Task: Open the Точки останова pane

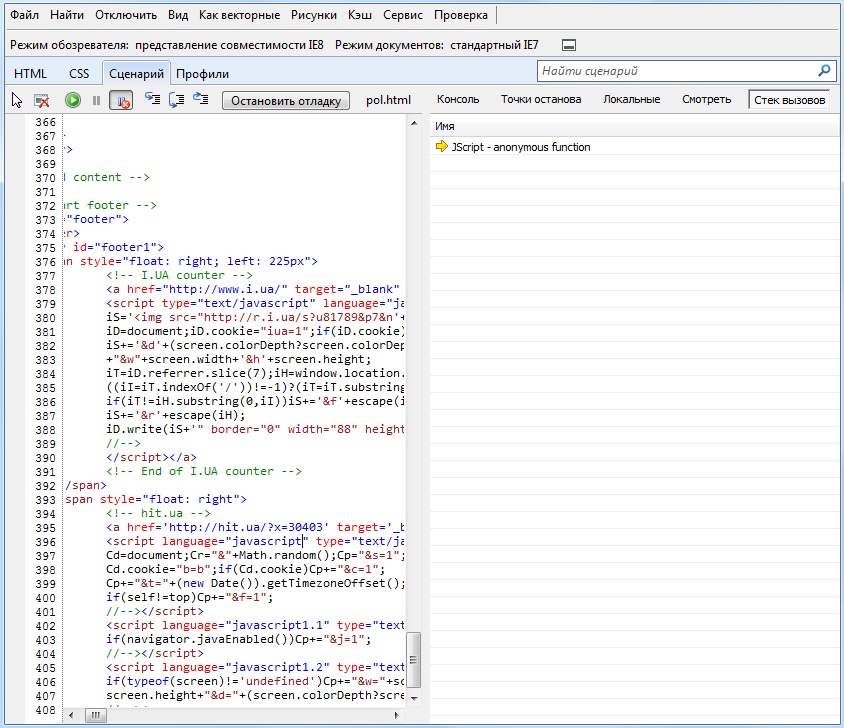Action: (541, 99)
